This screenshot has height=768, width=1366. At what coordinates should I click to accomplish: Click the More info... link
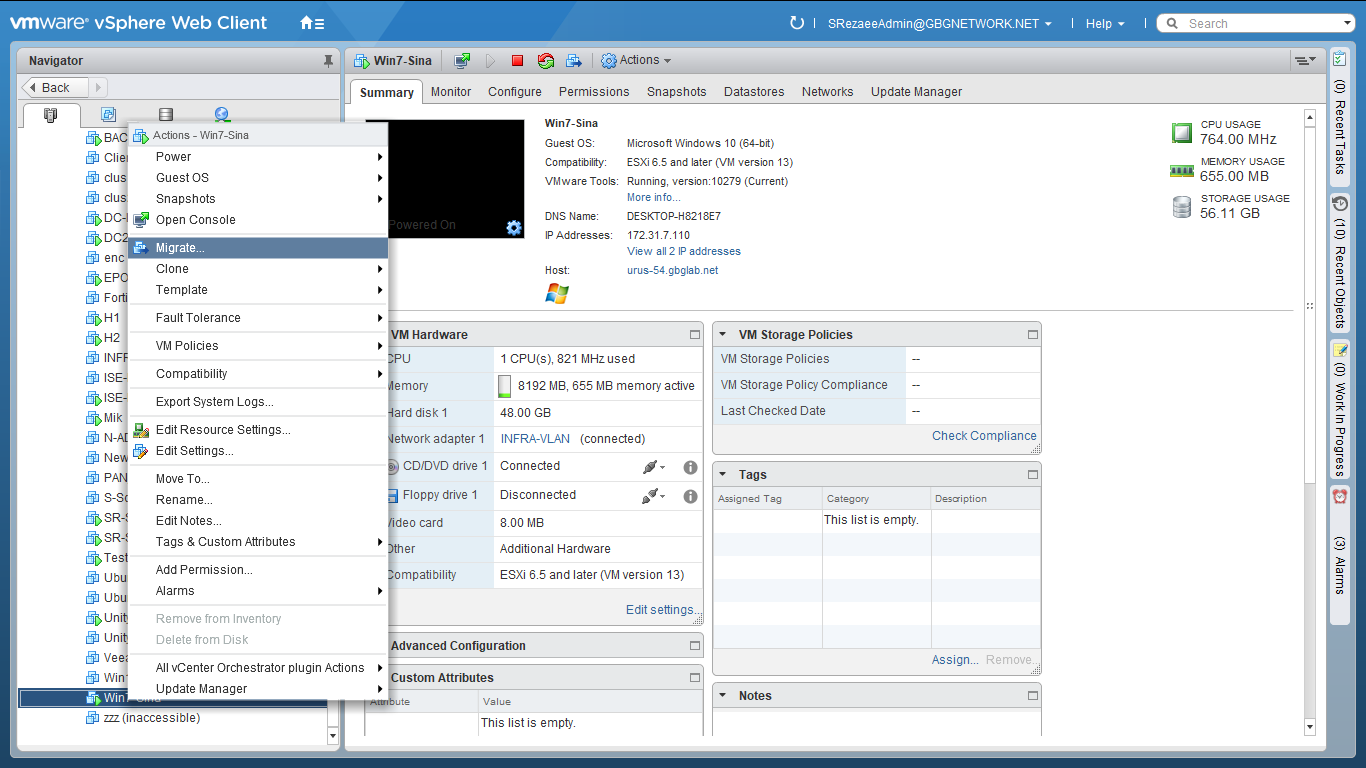tap(653, 197)
